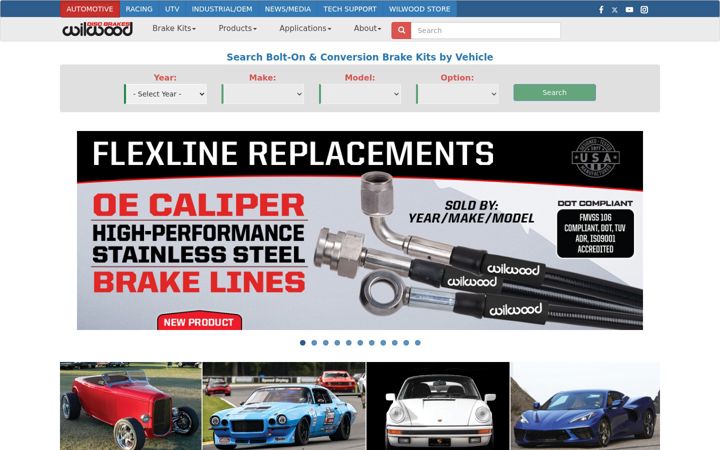Open Wilwood's X (Twitter) icon
This screenshot has width=720, height=450.
(615, 10)
